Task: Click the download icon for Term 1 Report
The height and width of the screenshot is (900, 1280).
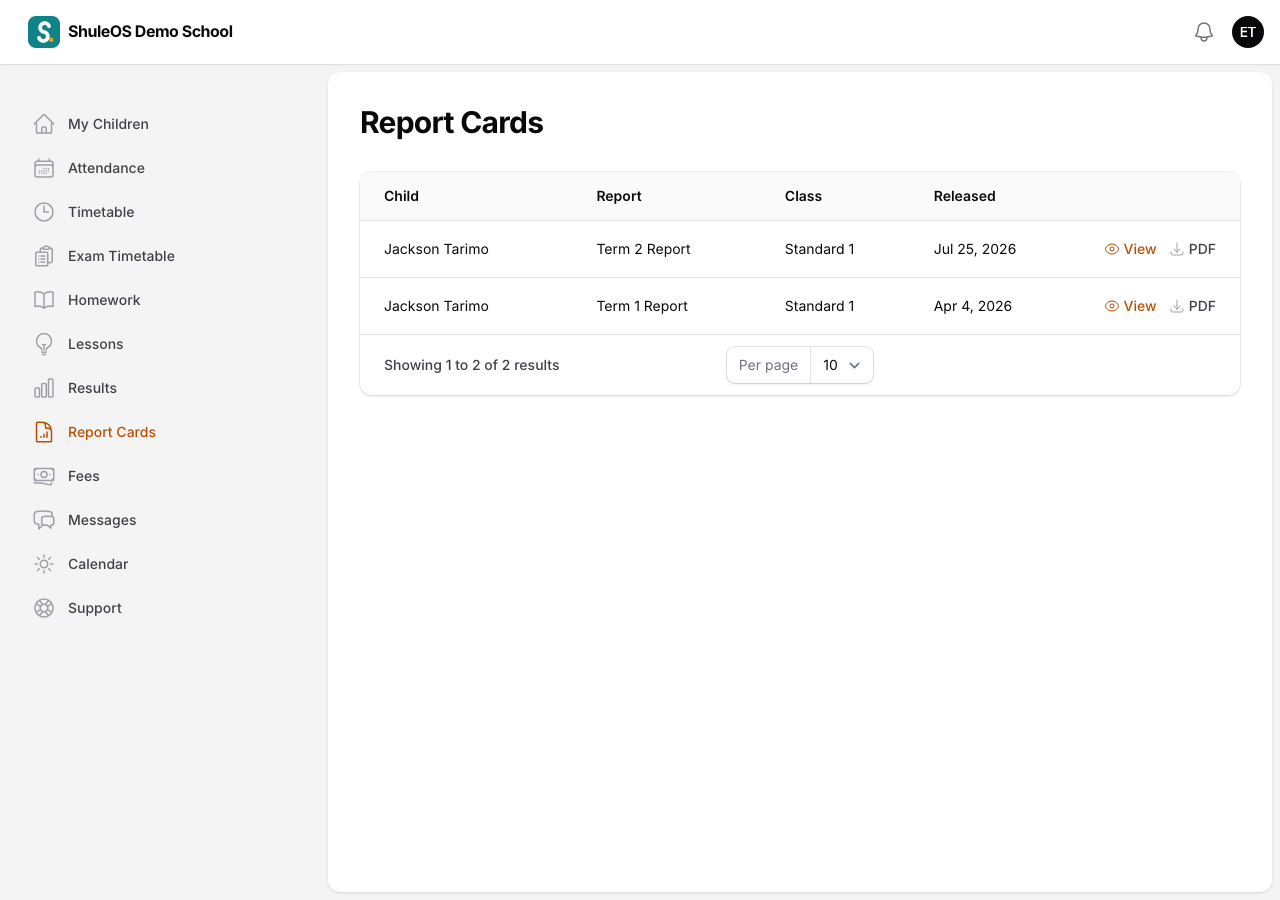Action: point(1177,306)
